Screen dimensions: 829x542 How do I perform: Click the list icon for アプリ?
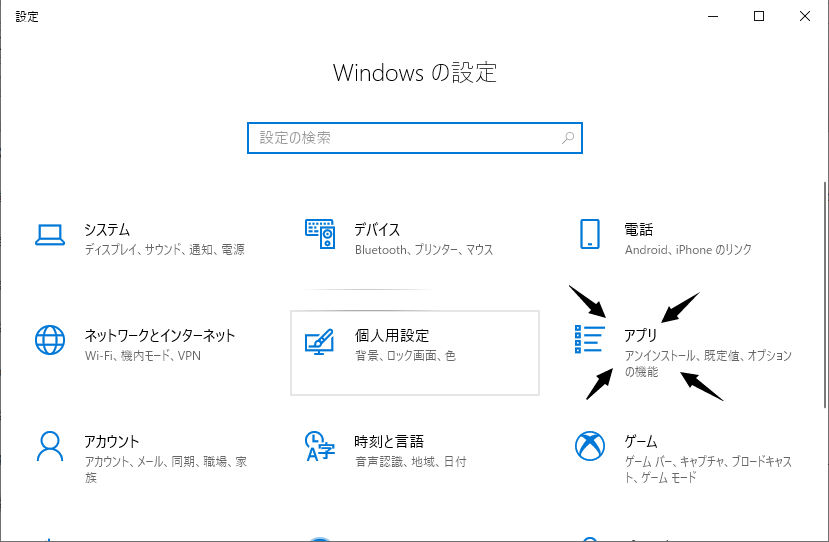(589, 339)
